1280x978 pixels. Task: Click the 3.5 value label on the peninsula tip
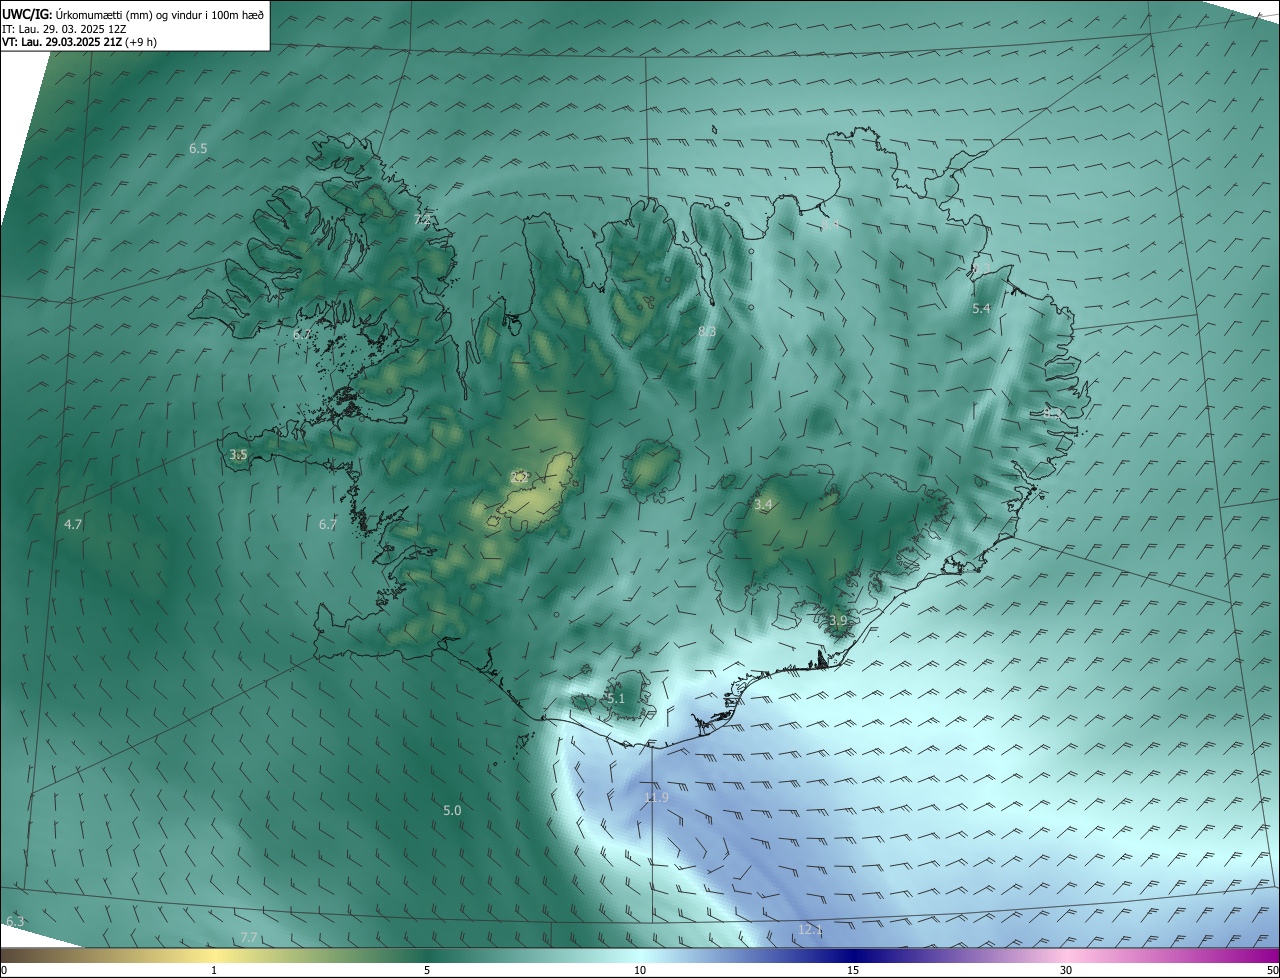coord(238,454)
